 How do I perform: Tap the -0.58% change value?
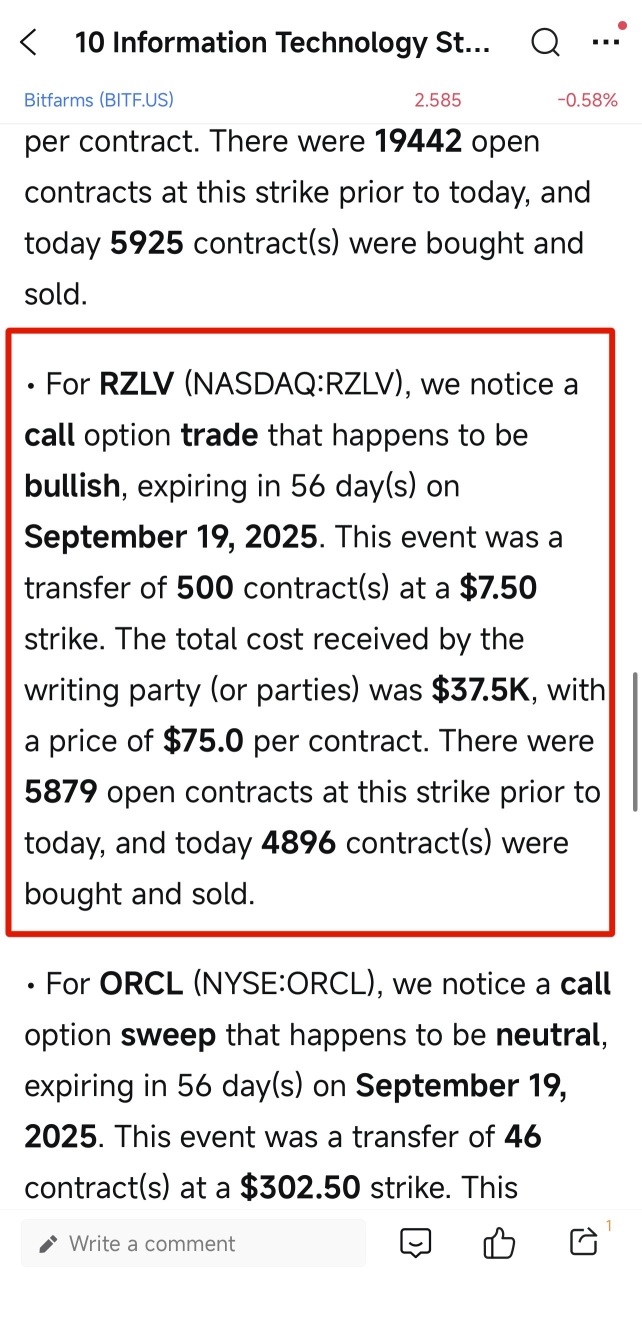coord(587,100)
